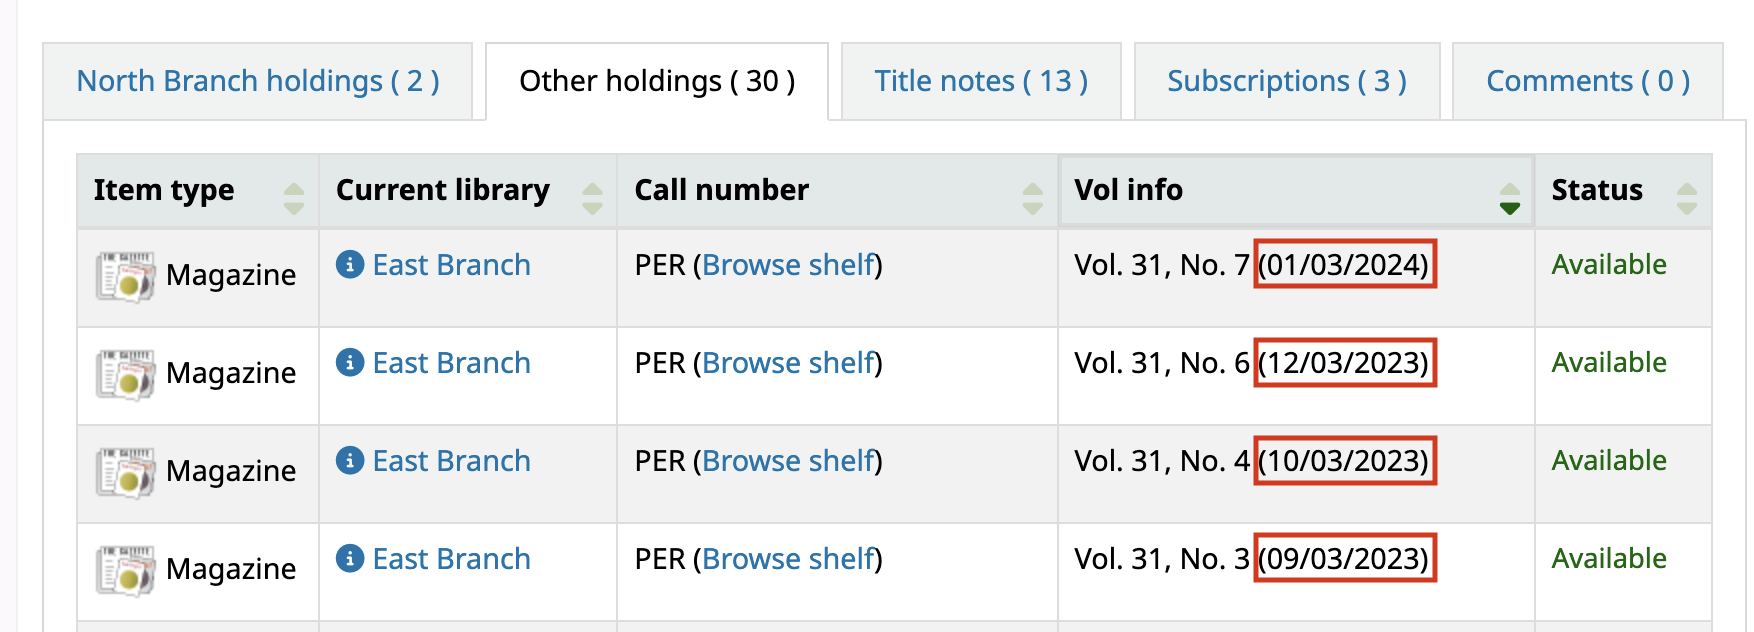Click Magazine icon in the 01/03/2024 row

tap(125, 277)
